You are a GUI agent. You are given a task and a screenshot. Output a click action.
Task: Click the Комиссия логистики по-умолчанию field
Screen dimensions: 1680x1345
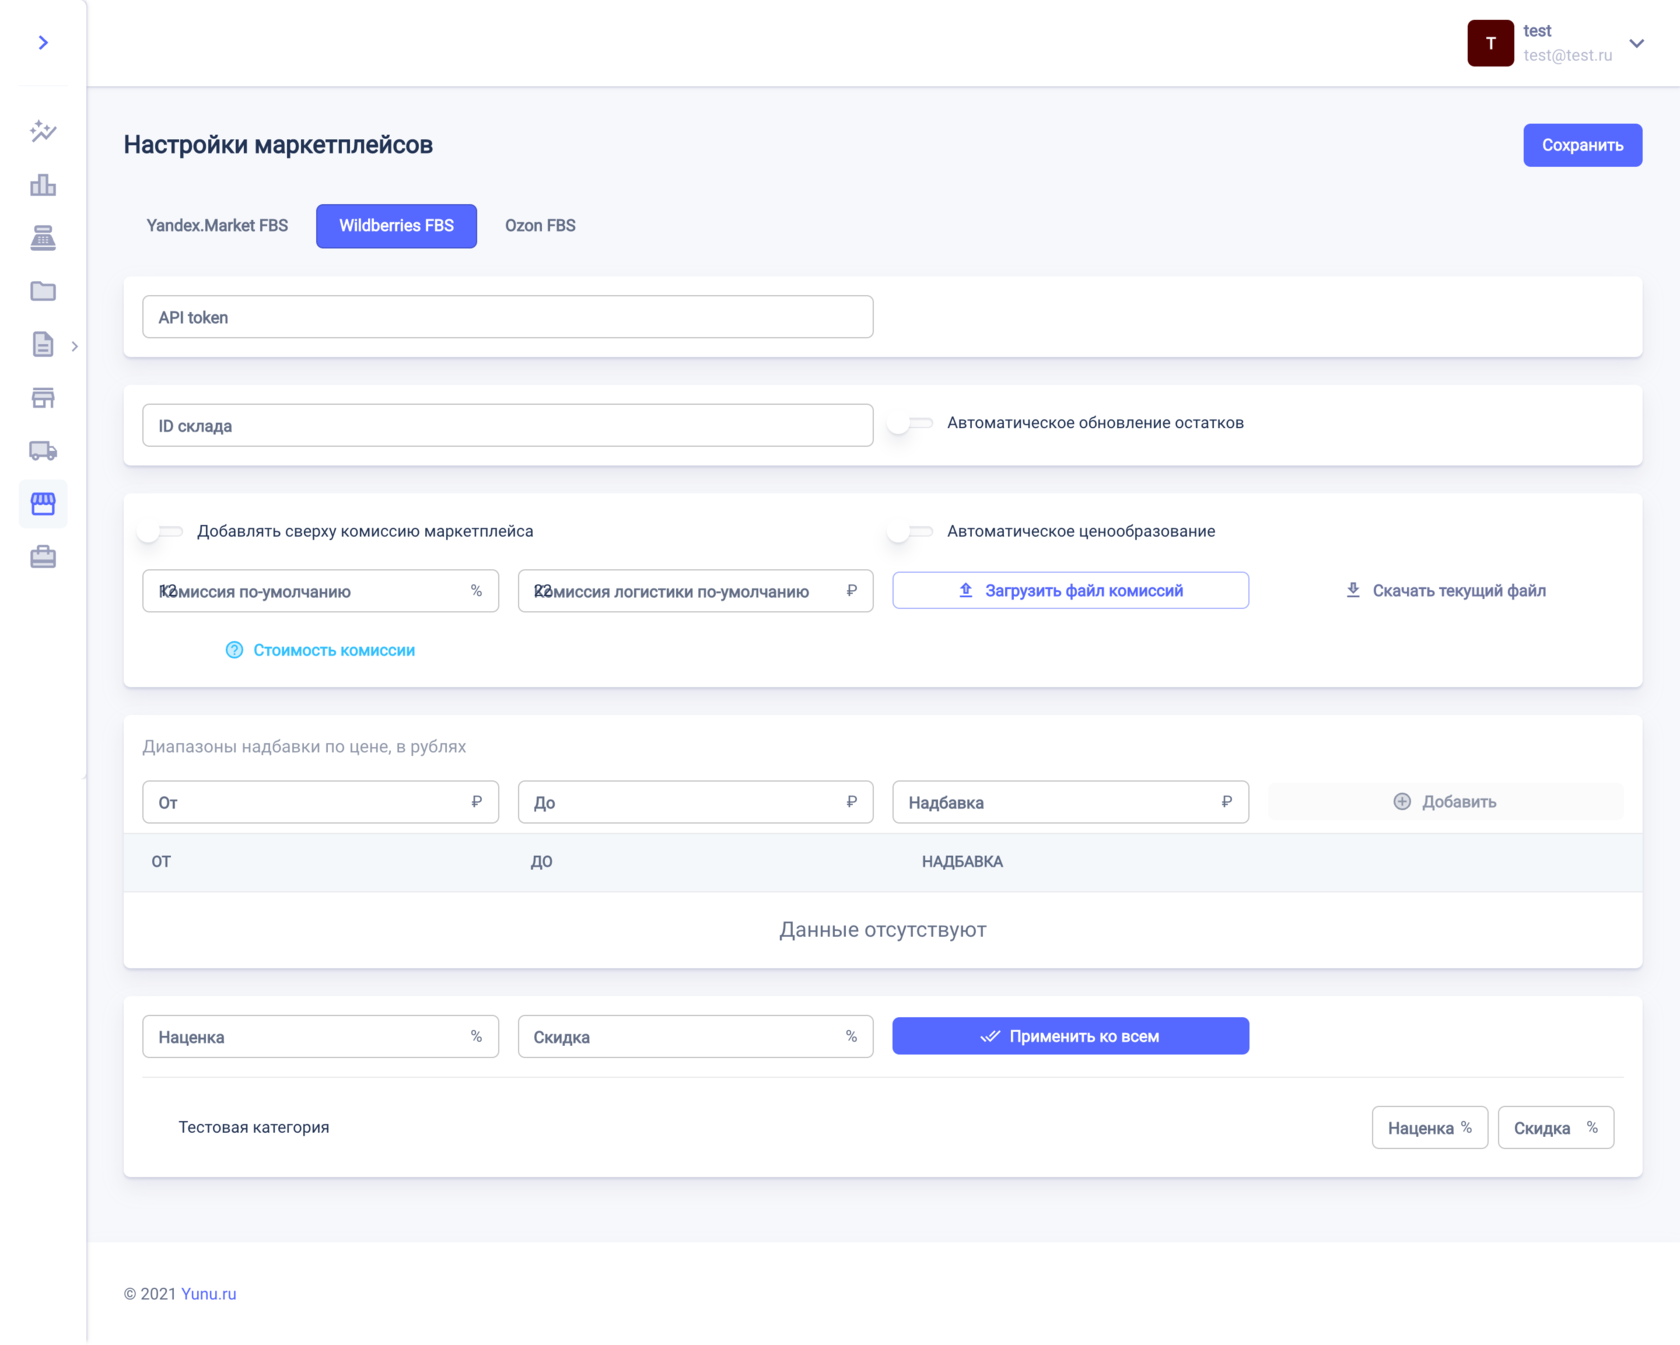point(695,591)
